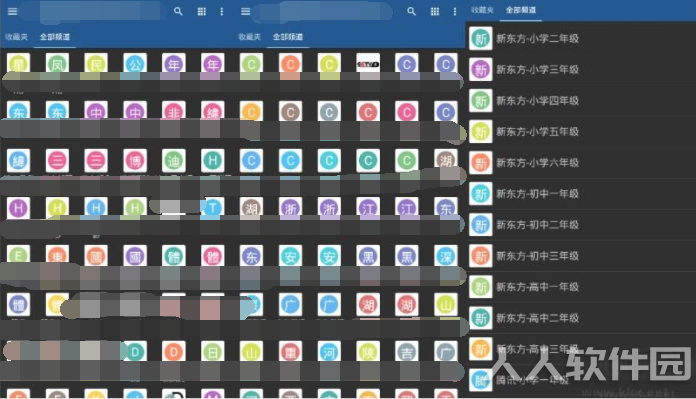Image resolution: width=696 pixels, height=399 pixels.
Task: Open the teal D channel icon
Action: coord(135,352)
